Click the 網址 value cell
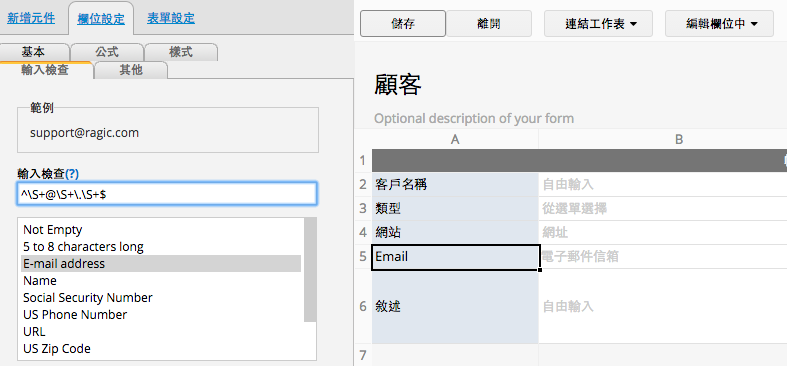The height and width of the screenshot is (366, 787). (663, 232)
